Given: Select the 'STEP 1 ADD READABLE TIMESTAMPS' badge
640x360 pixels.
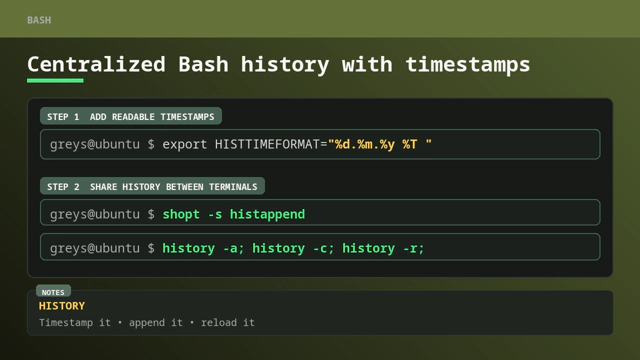Looking at the screenshot, I should click(x=131, y=116).
